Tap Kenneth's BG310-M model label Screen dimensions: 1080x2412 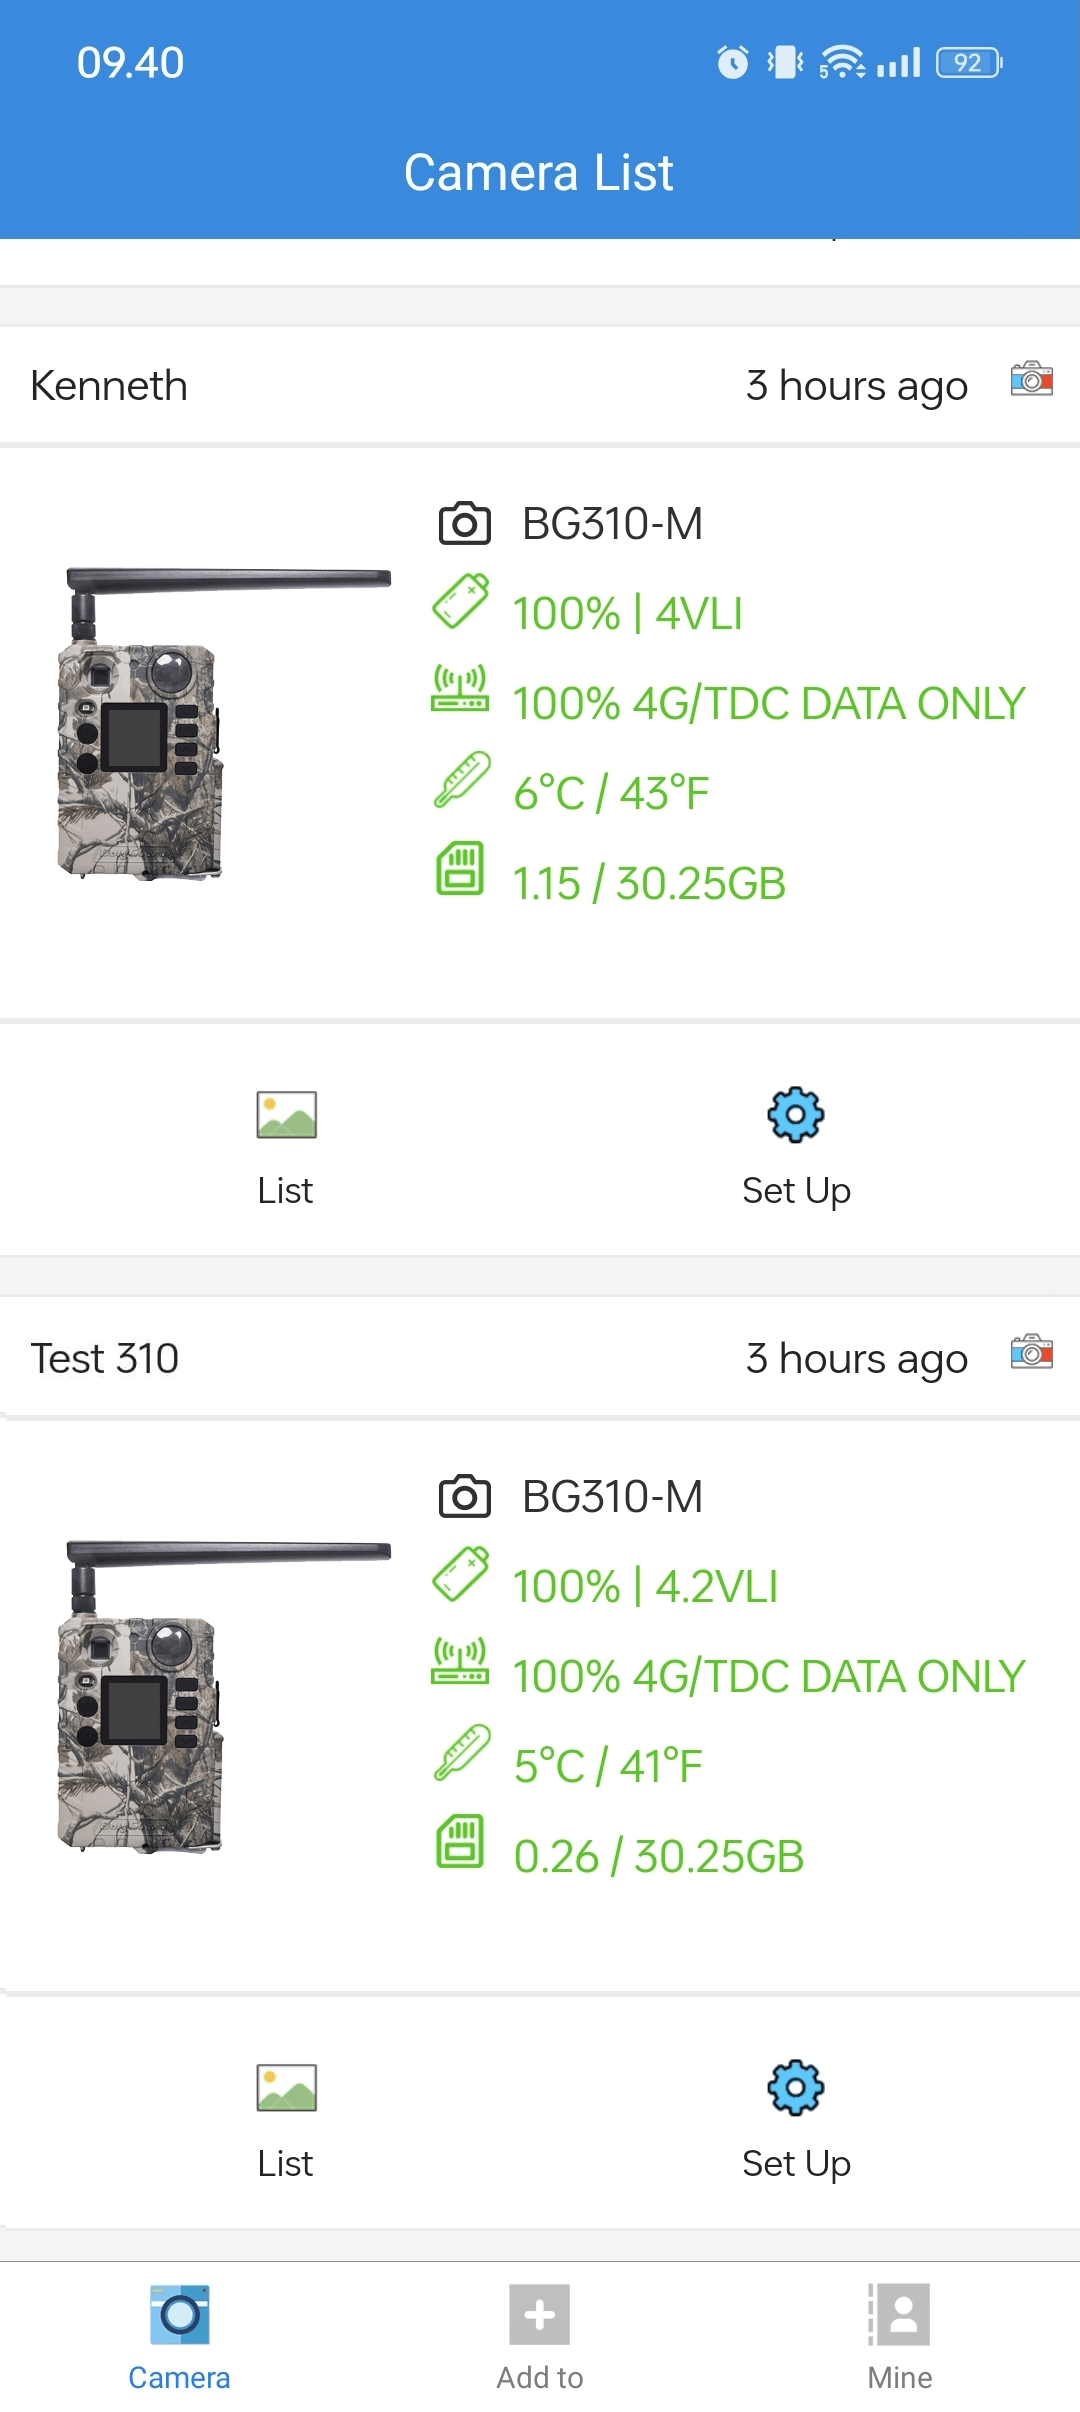coord(612,524)
